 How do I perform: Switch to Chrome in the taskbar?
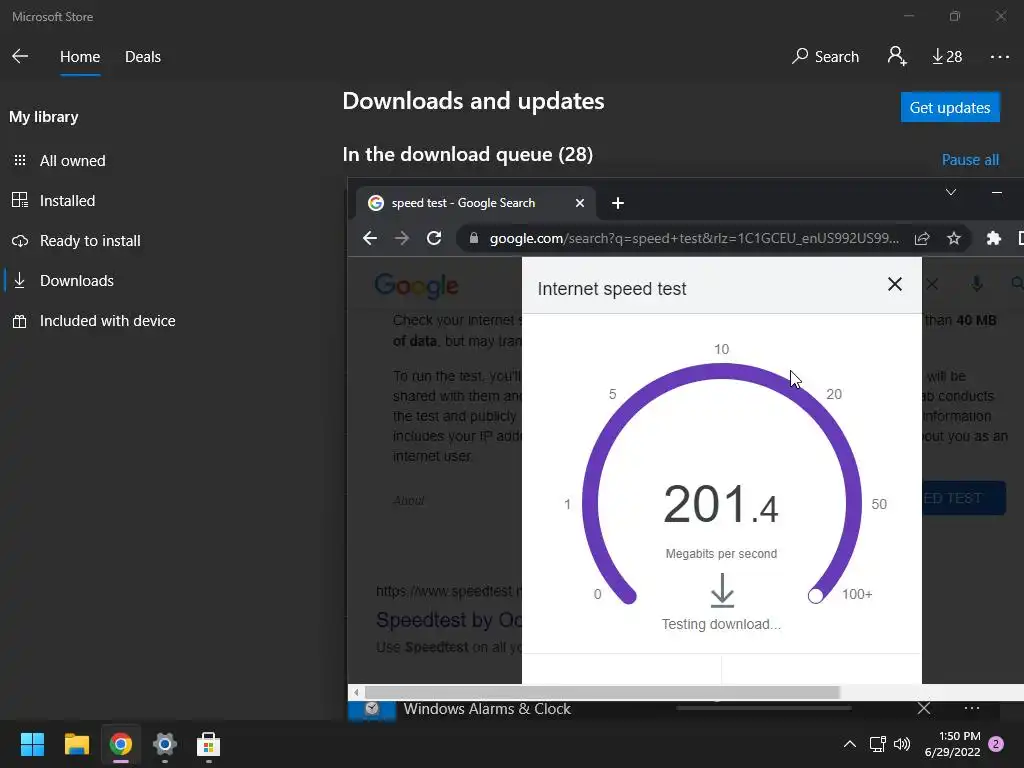[121, 744]
